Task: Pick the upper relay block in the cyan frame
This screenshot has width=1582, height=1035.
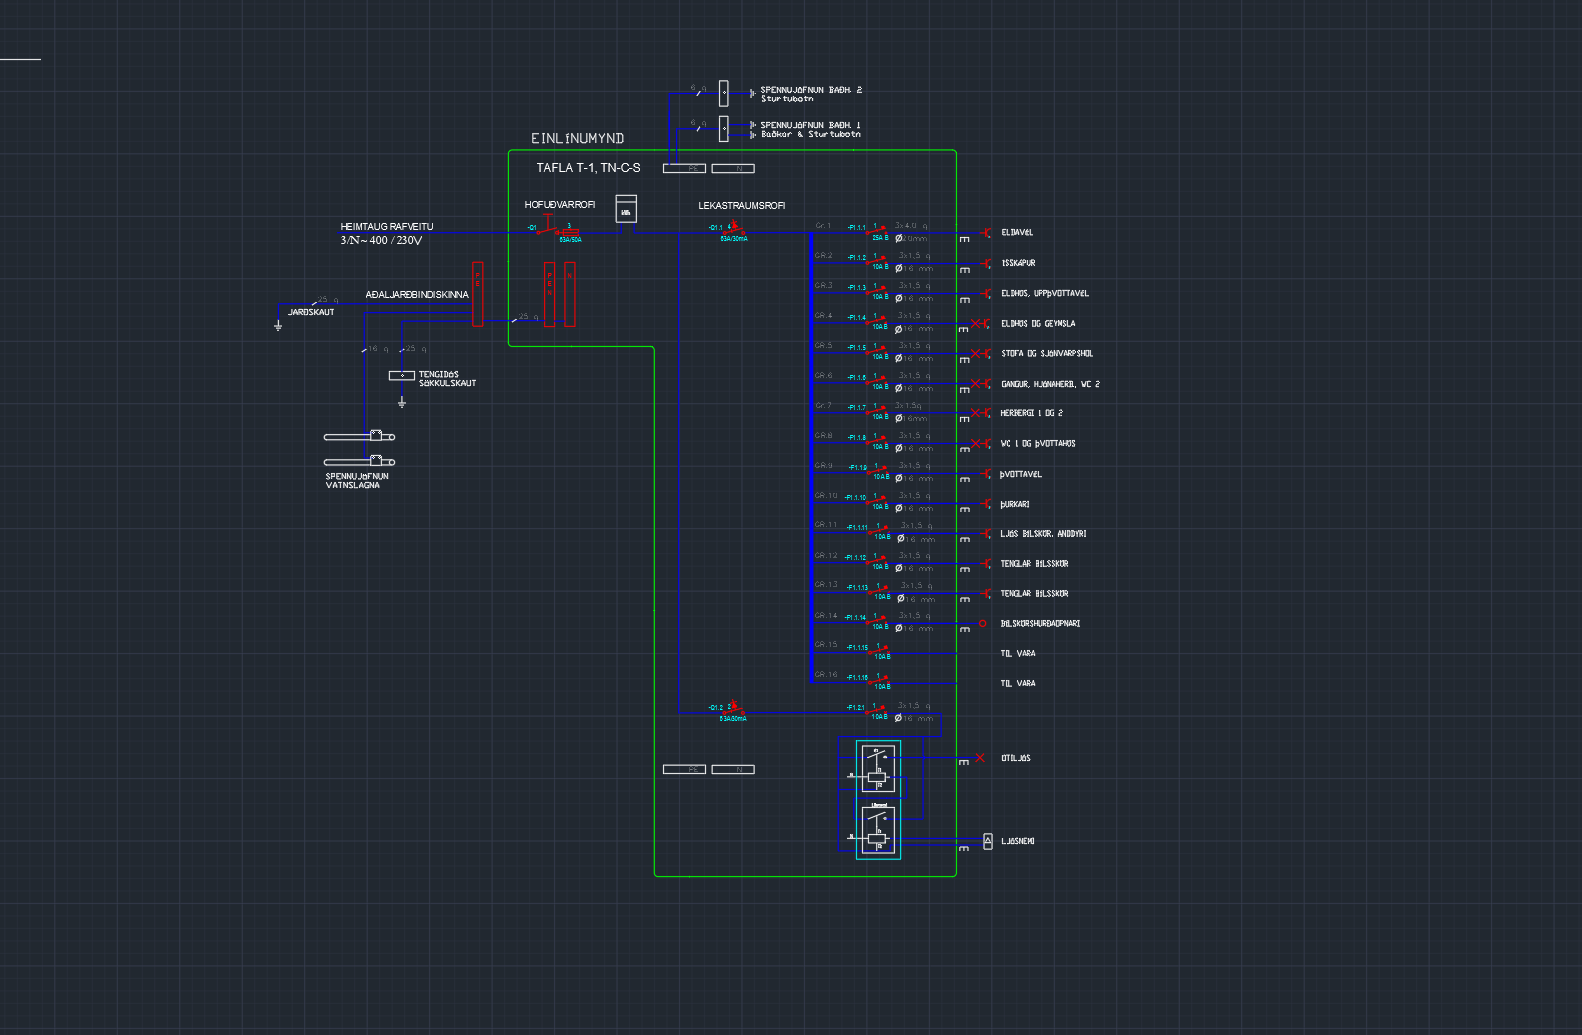Action: click(878, 768)
